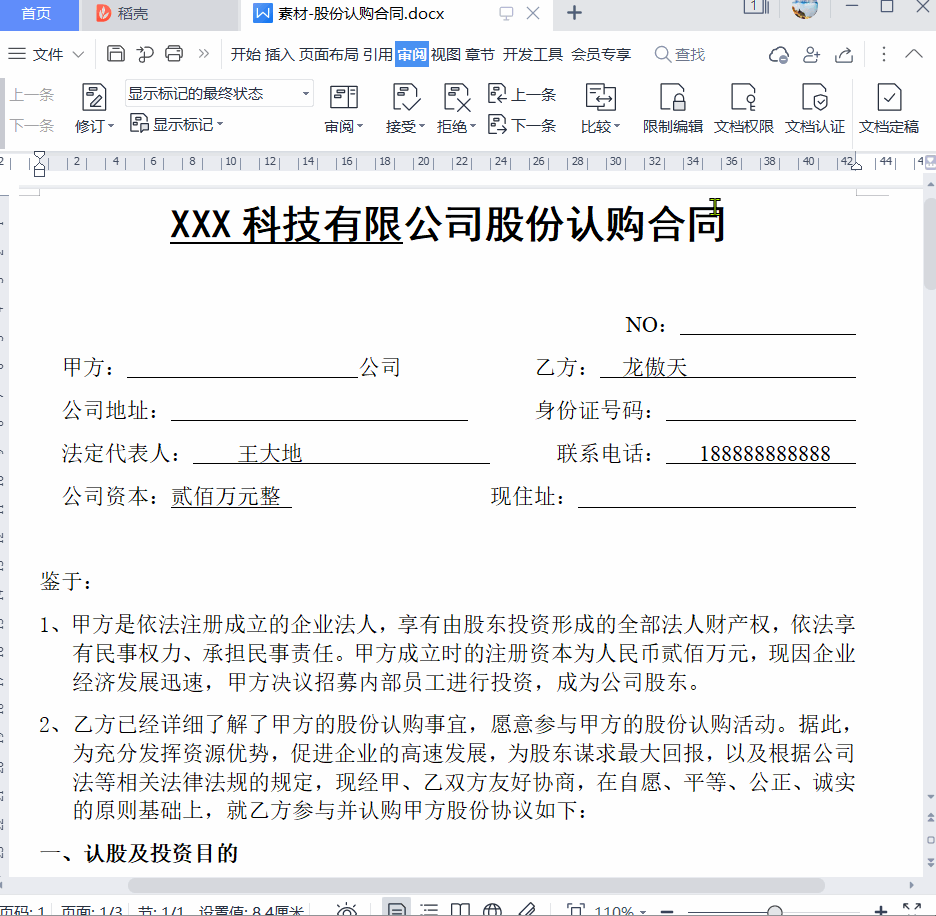This screenshot has height=916, width=936.
Task: Click the heading 一、认股及投资目的
Action: tap(138, 853)
